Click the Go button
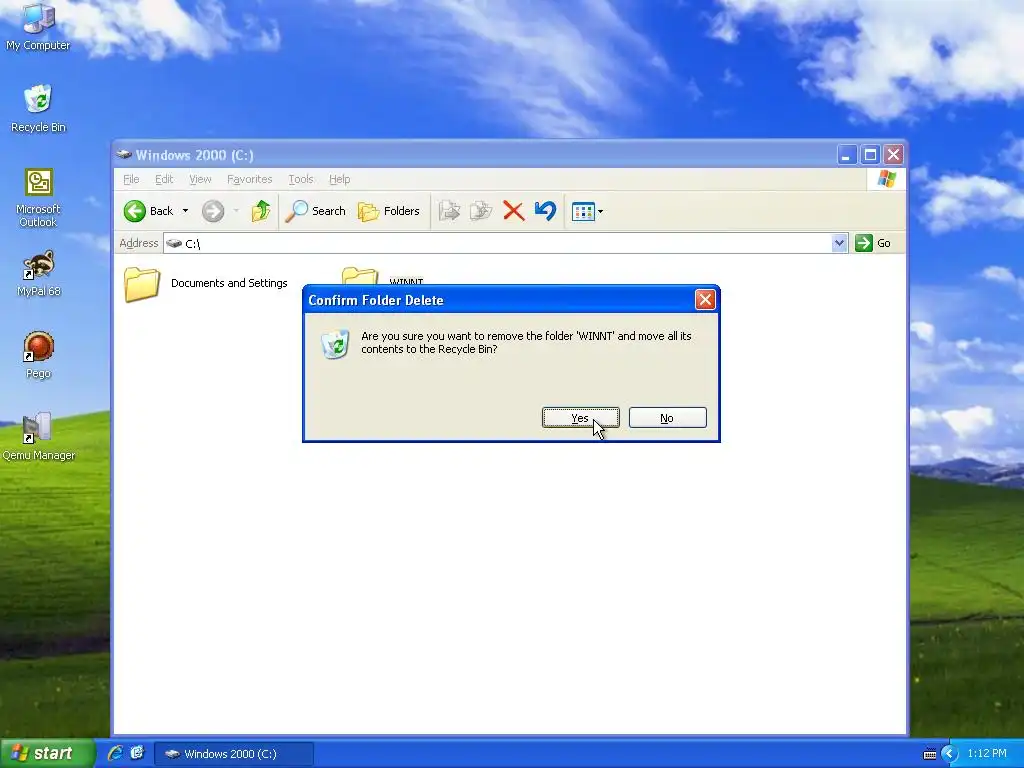 [873, 243]
